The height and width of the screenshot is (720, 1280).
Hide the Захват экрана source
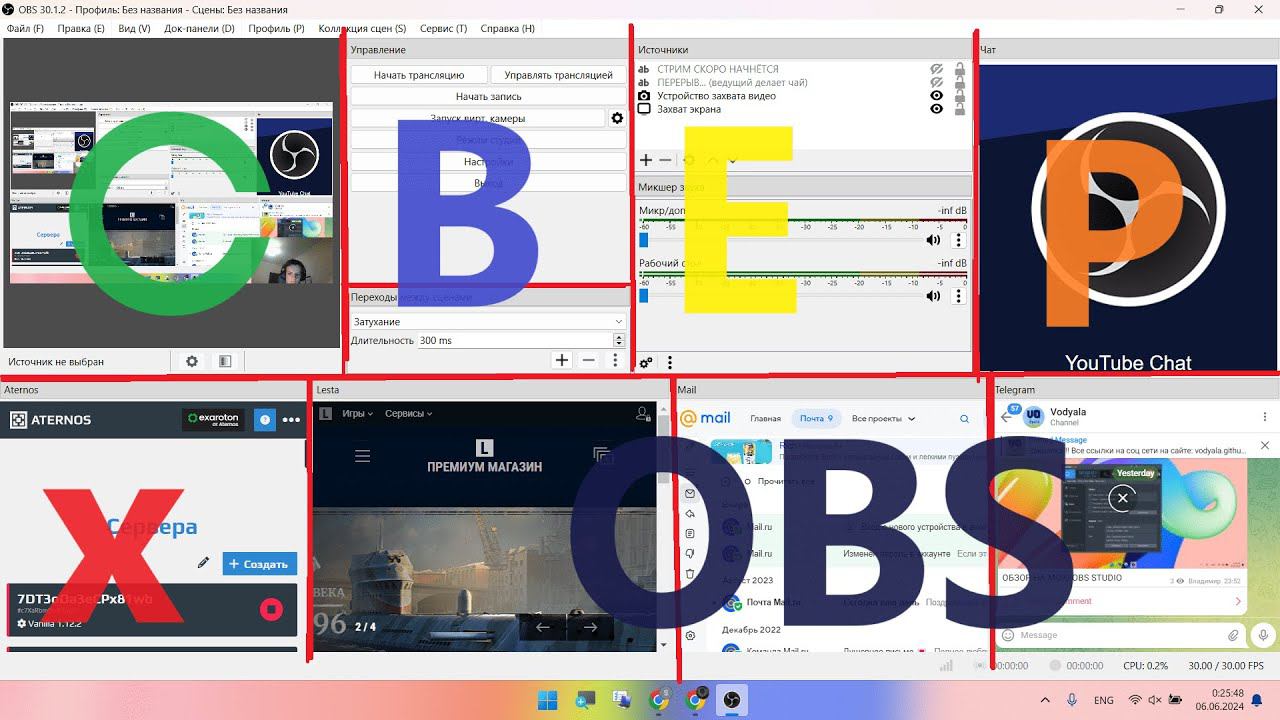[937, 109]
